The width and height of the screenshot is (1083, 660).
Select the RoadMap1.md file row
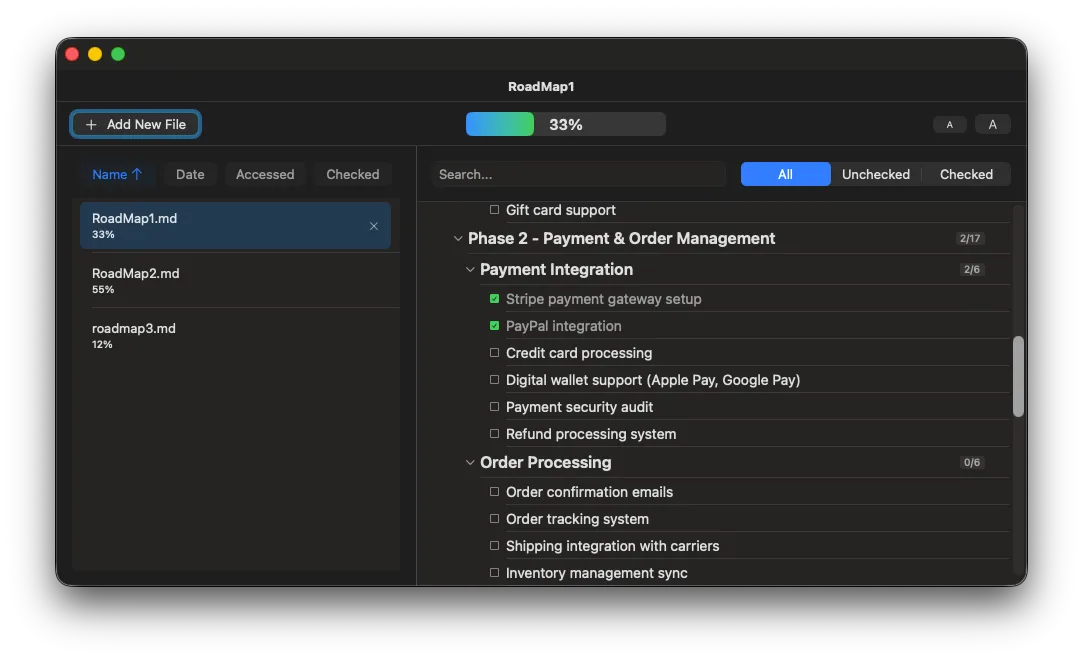click(x=236, y=226)
